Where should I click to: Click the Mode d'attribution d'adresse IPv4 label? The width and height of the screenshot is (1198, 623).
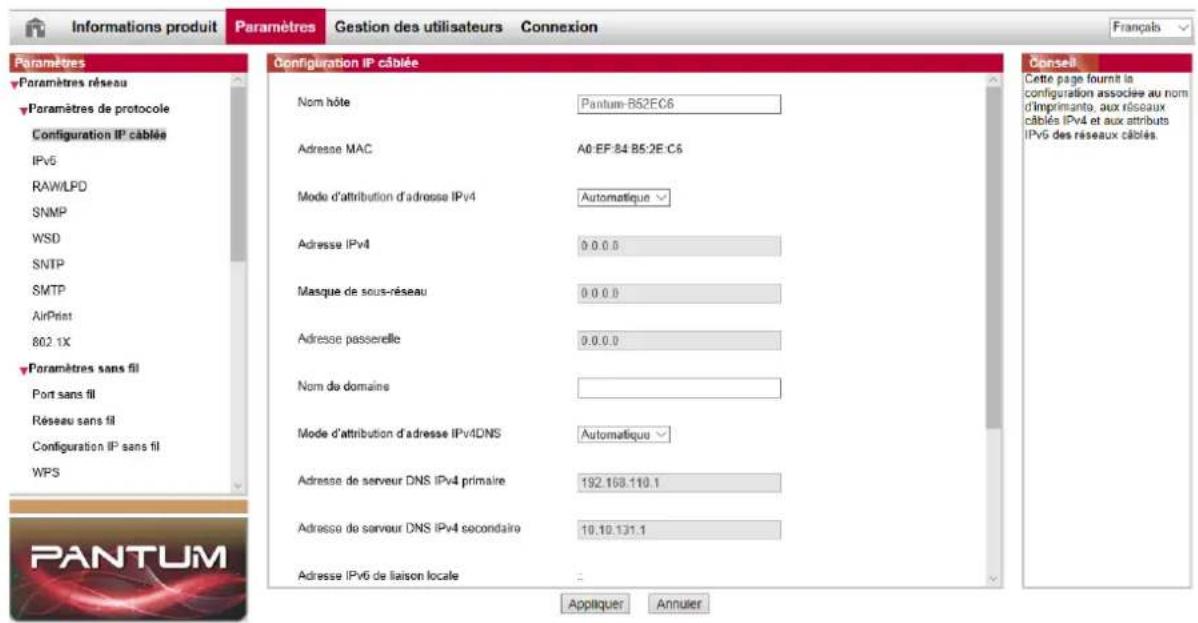point(387,197)
